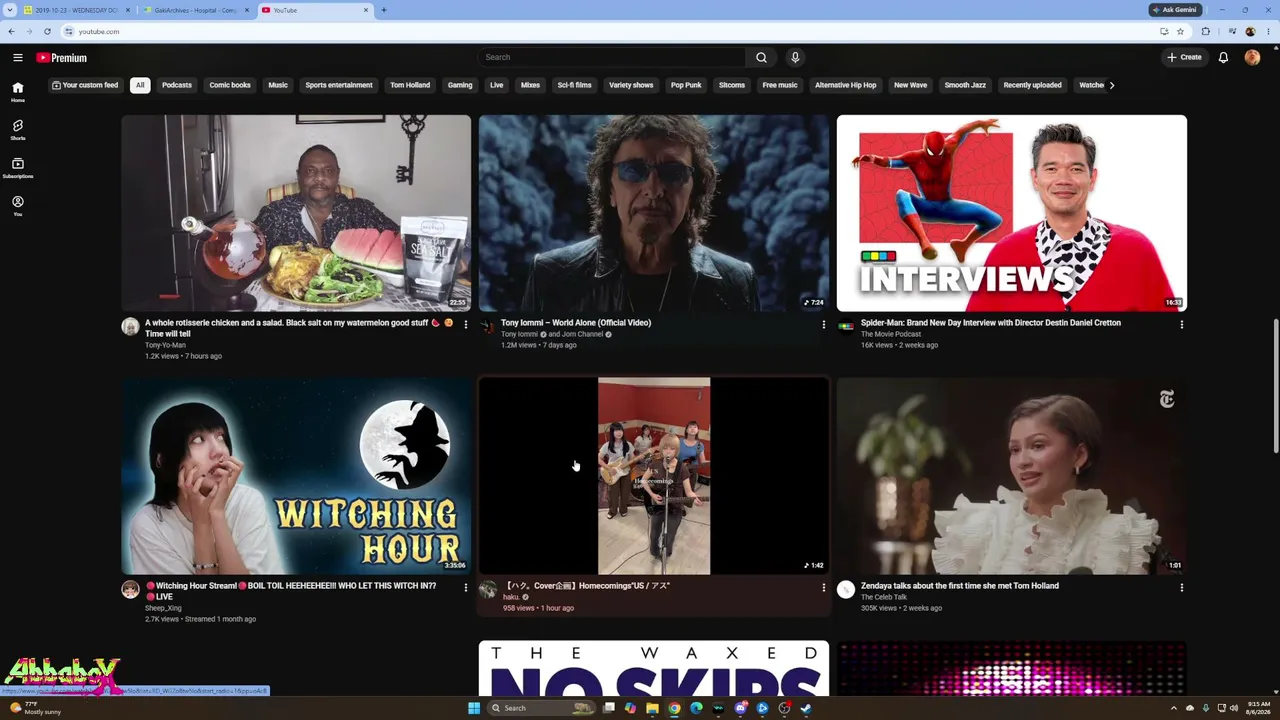The width and height of the screenshot is (1280, 720).
Task: Select the Podcasts filter chip
Action: (177, 85)
